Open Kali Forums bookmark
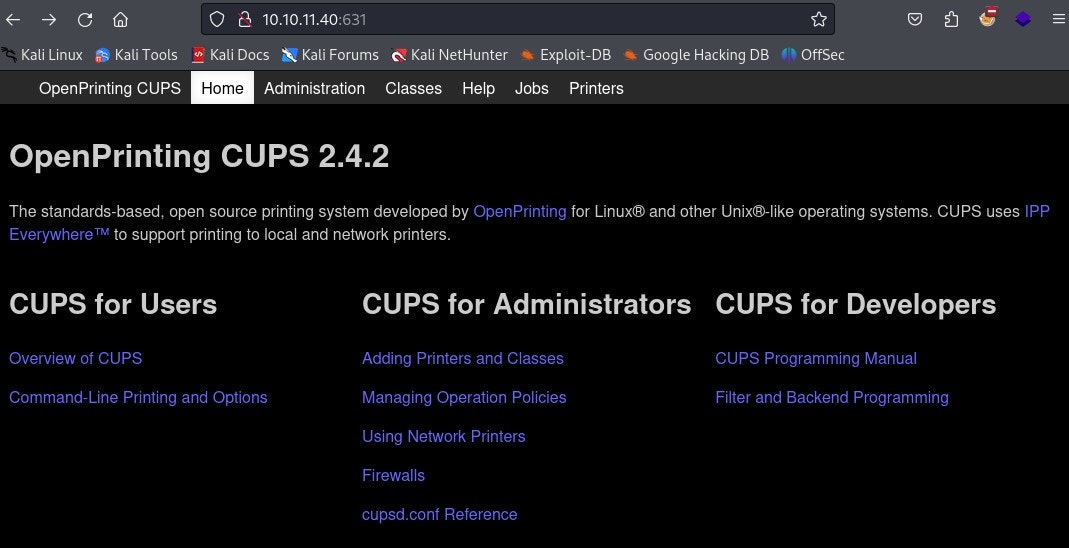The height and width of the screenshot is (548, 1069). click(x=331, y=55)
